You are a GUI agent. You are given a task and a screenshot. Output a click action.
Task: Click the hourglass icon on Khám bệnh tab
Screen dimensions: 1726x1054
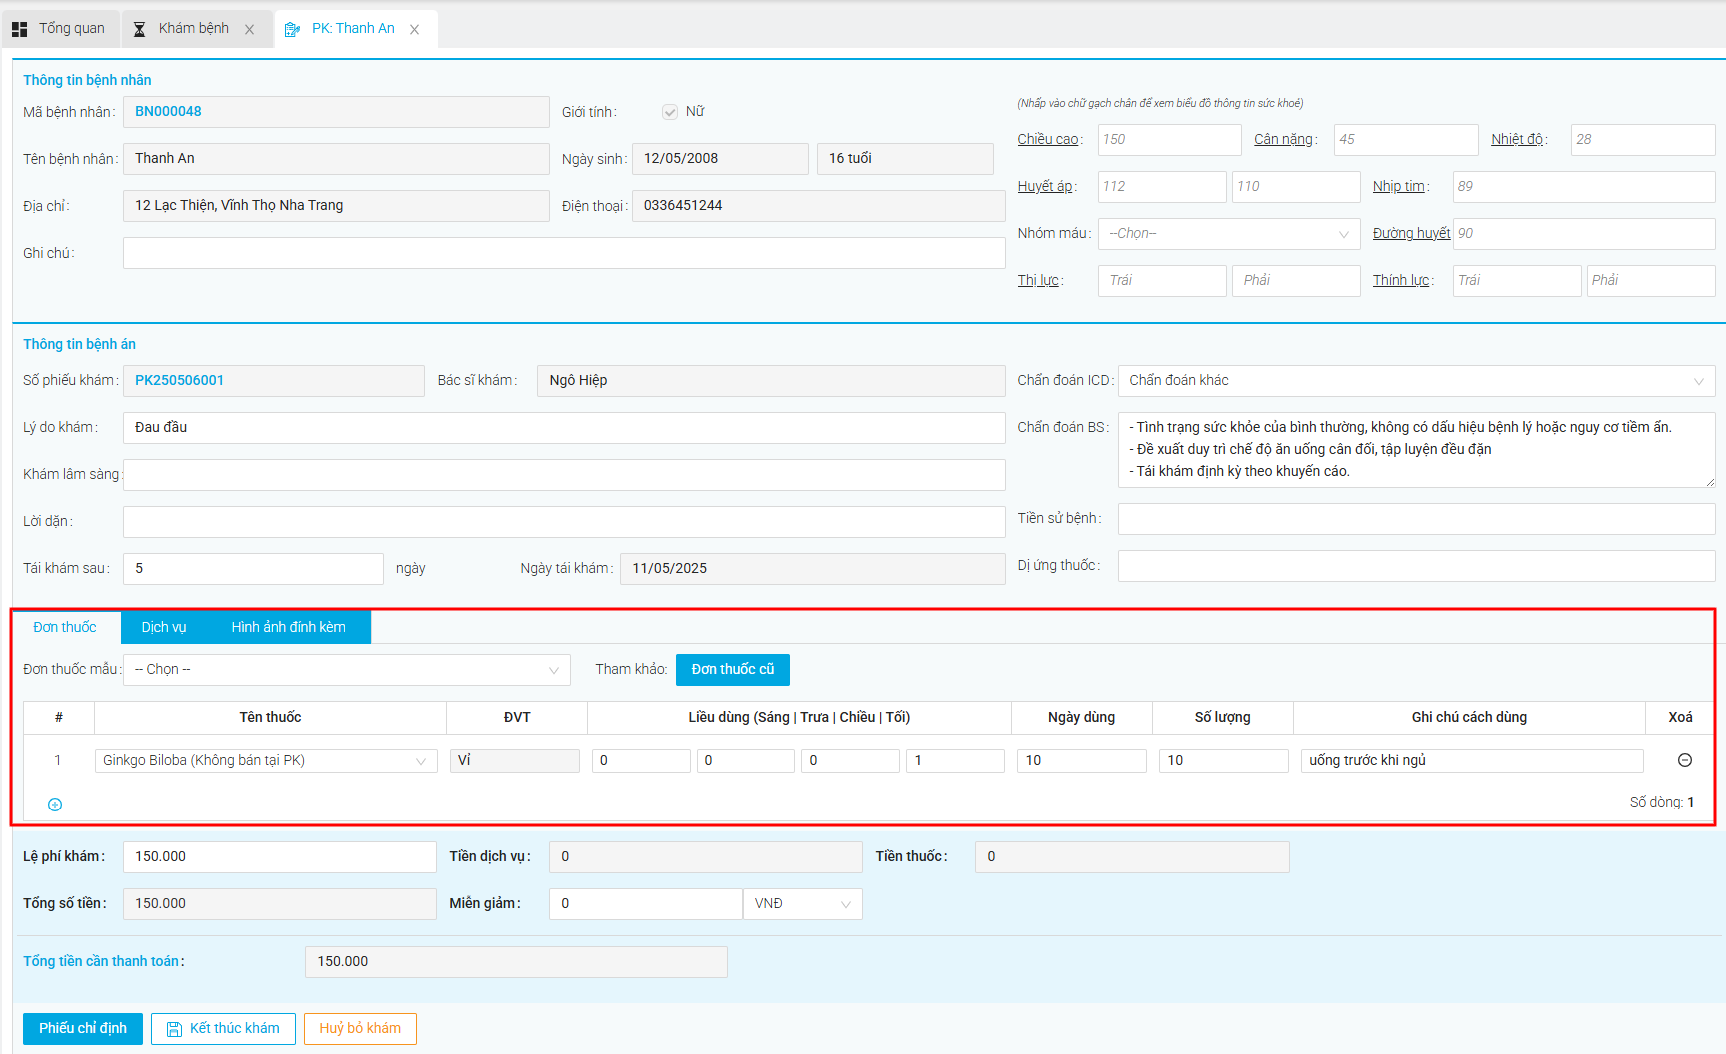pos(140,29)
